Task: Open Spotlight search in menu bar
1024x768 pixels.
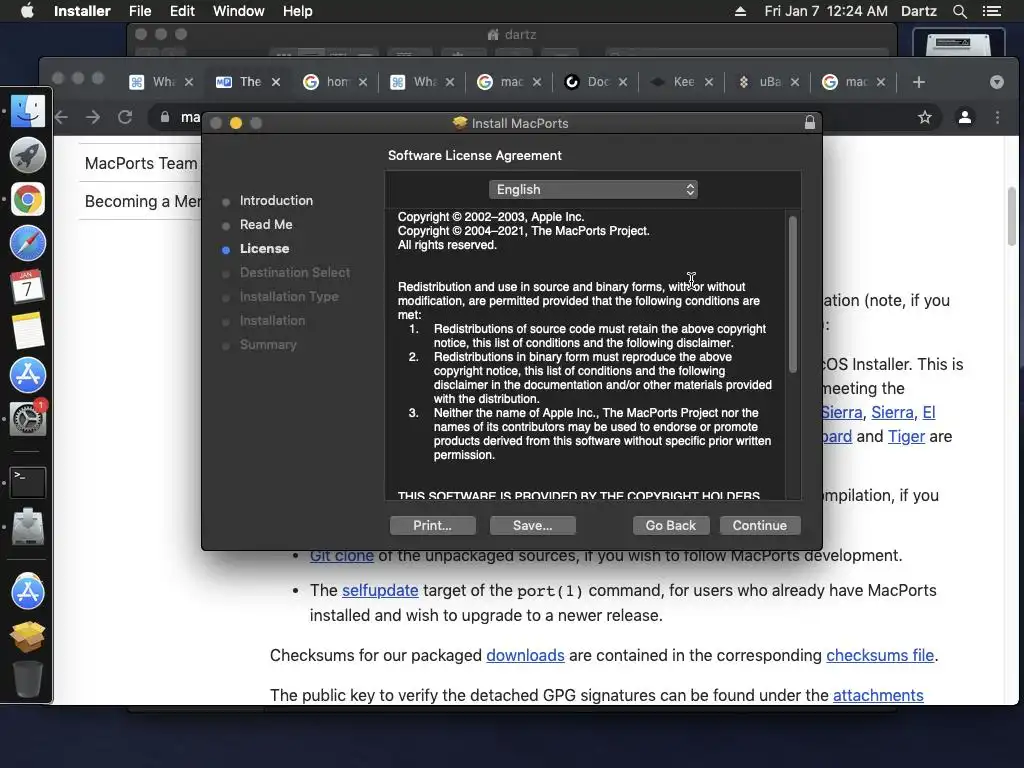Action: point(959,11)
